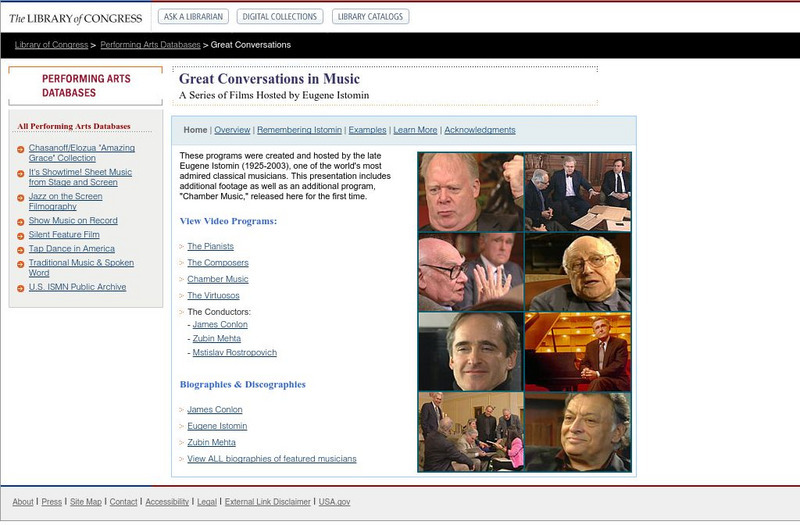800x525 pixels.
Task: Click arrow bullet beside Eugene Istomin biography
Action: coord(182,427)
